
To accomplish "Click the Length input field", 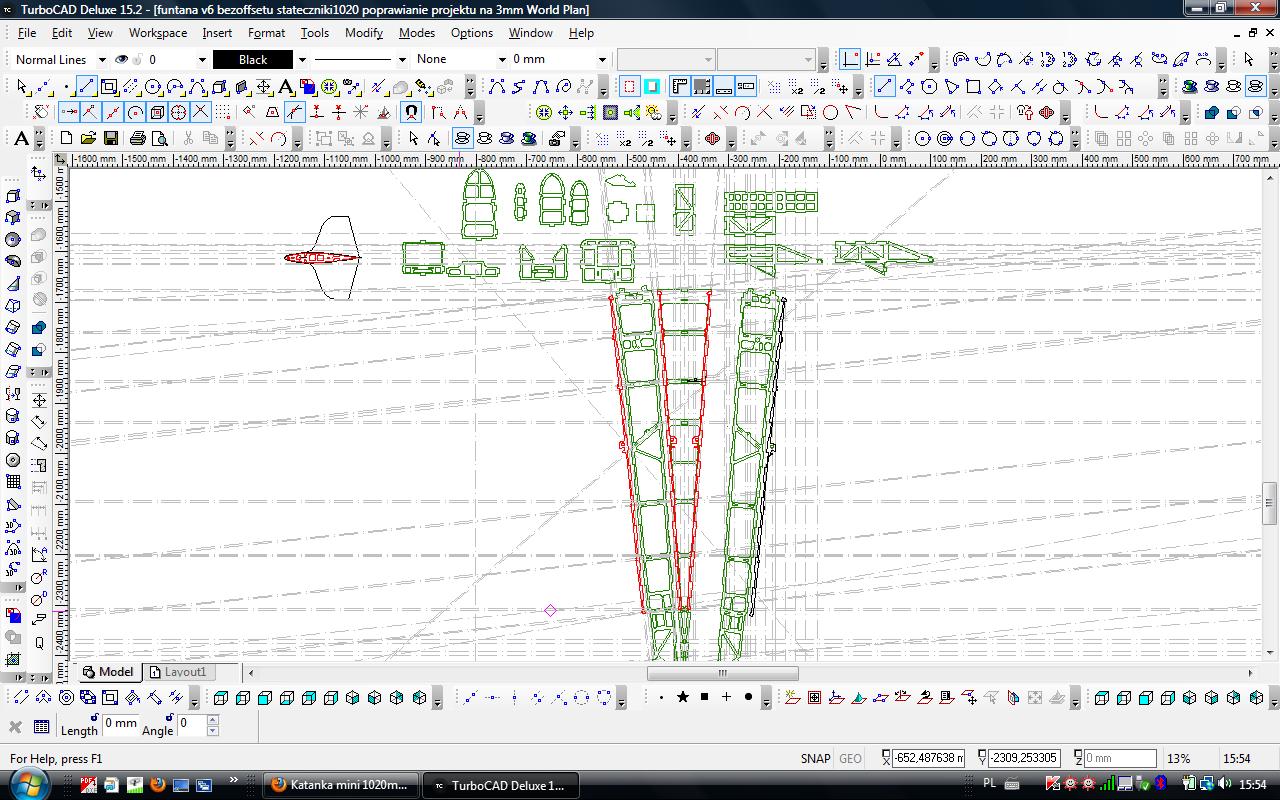I will [121, 724].
